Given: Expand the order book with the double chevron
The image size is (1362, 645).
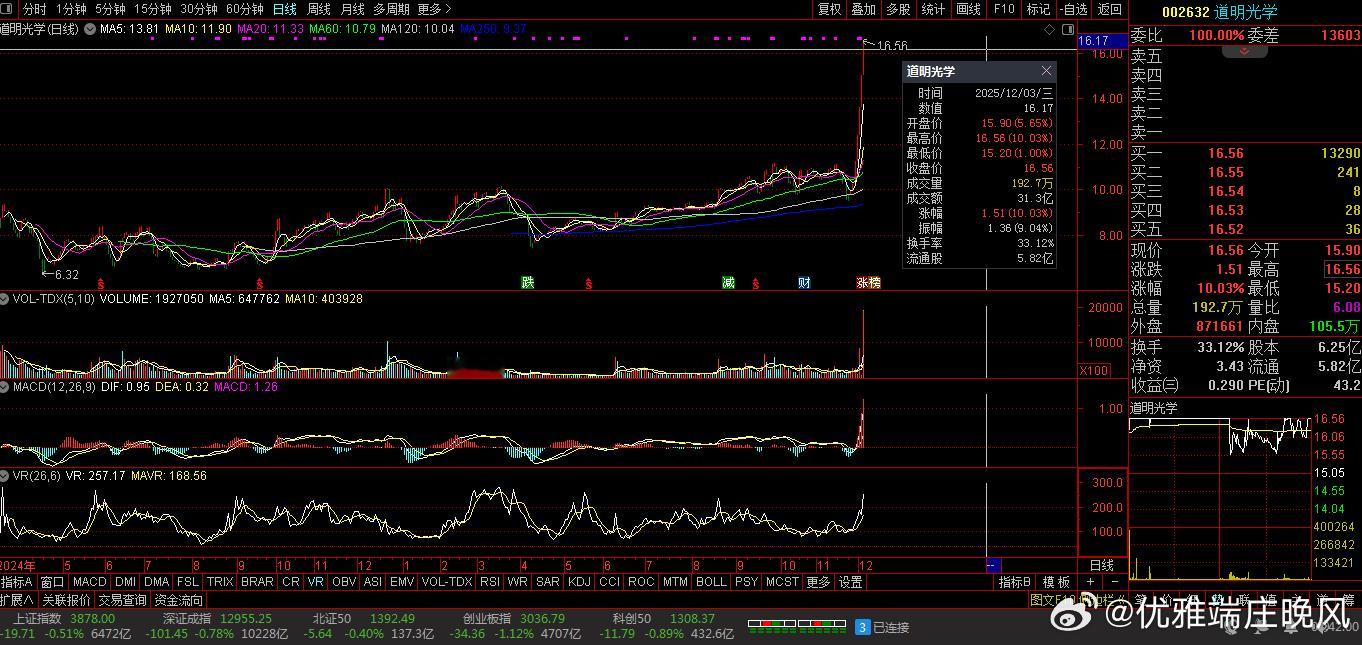Looking at the screenshot, I should [x=1244, y=51].
